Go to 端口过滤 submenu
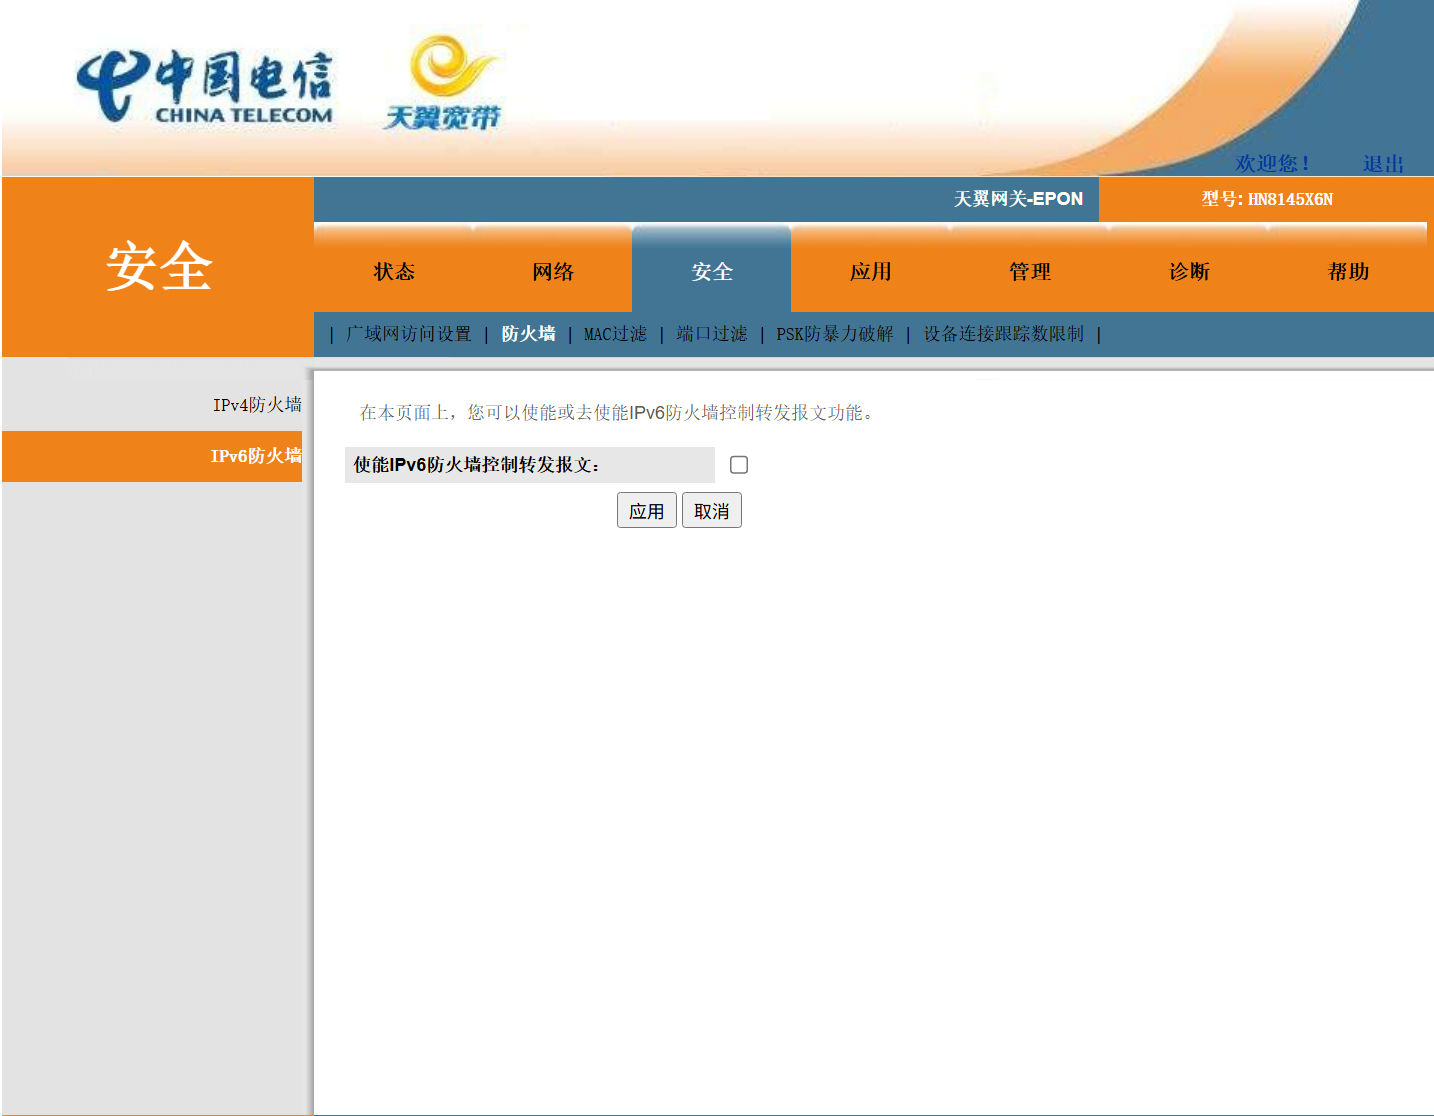 point(711,334)
